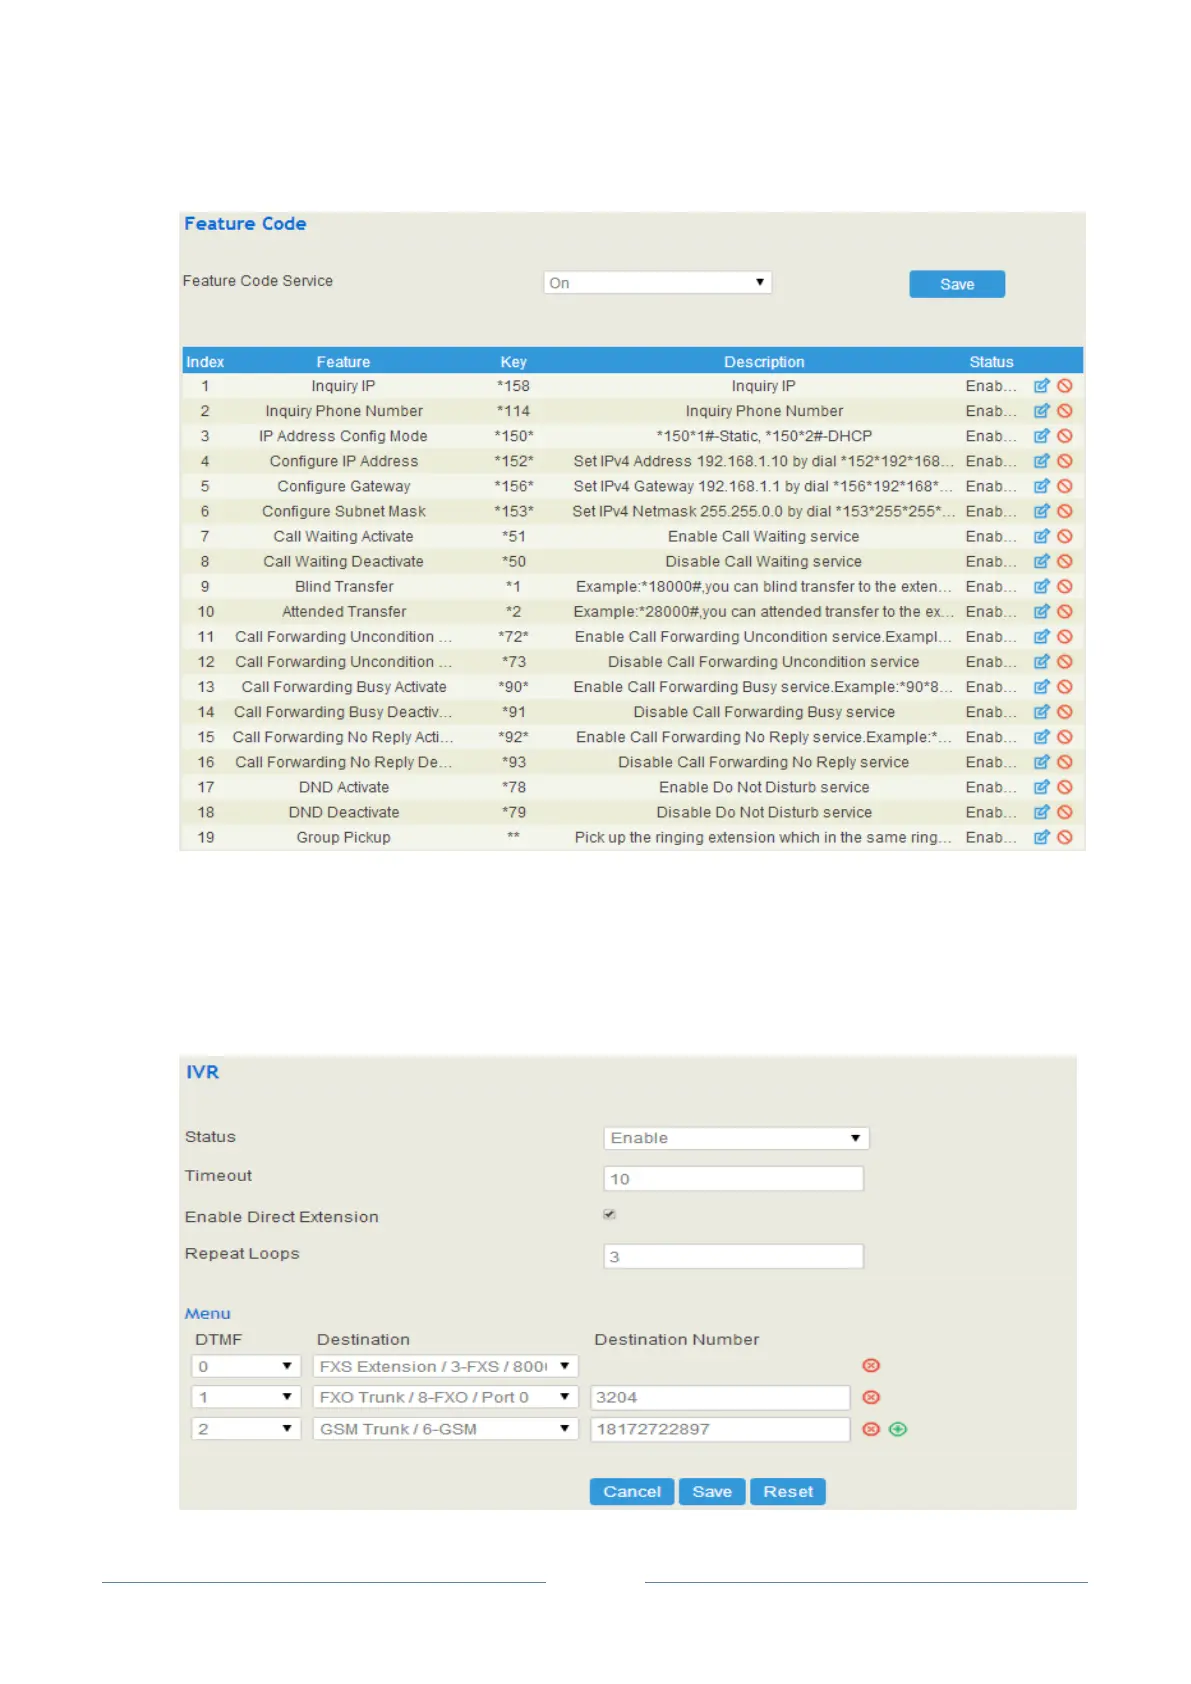The width and height of the screenshot is (1191, 1684).
Task: Select the Configure Gateway feature name
Action: [344, 486]
